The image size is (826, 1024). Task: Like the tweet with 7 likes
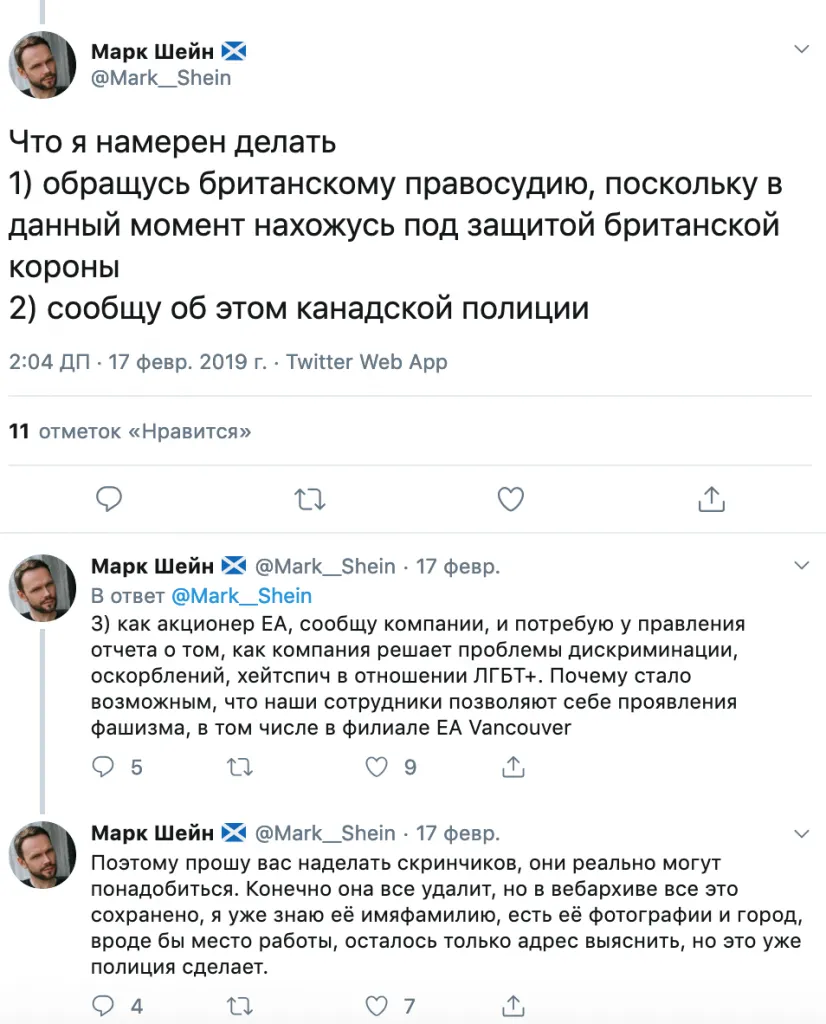pyautogui.click(x=376, y=1005)
